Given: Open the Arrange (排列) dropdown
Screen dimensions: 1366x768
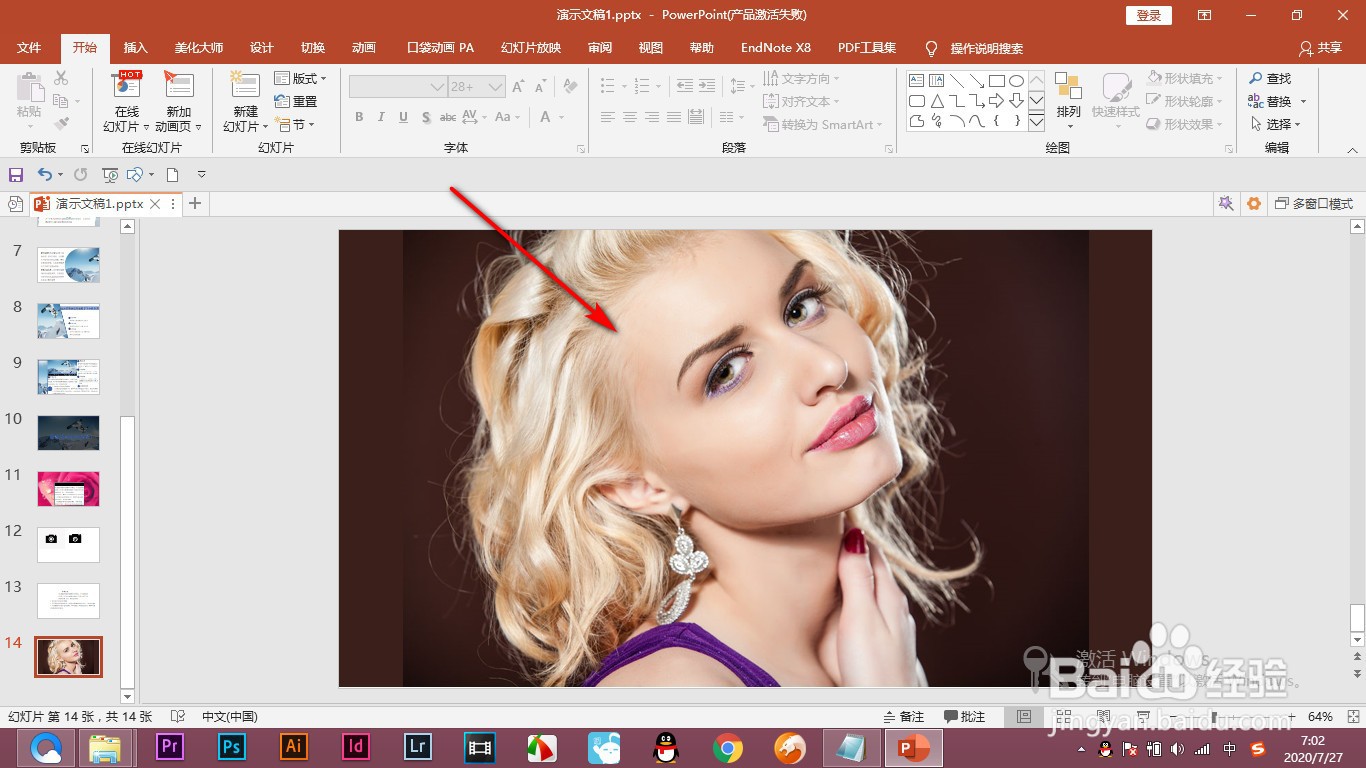Looking at the screenshot, I should (1068, 101).
